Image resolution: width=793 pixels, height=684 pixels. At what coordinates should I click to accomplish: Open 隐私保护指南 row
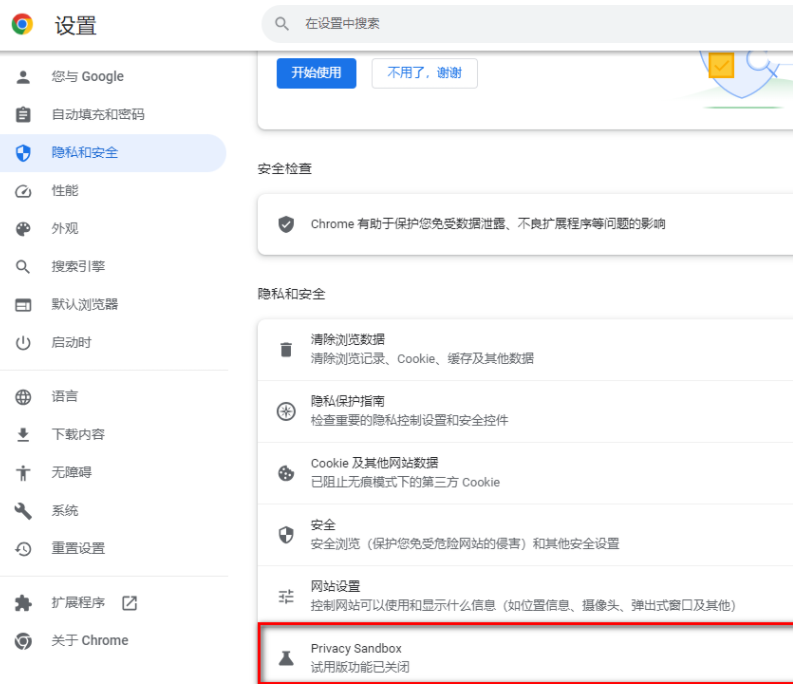[x=525, y=411]
